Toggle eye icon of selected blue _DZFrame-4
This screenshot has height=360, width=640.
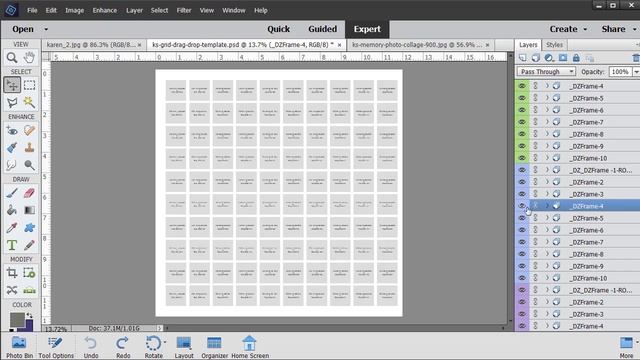click(522, 206)
